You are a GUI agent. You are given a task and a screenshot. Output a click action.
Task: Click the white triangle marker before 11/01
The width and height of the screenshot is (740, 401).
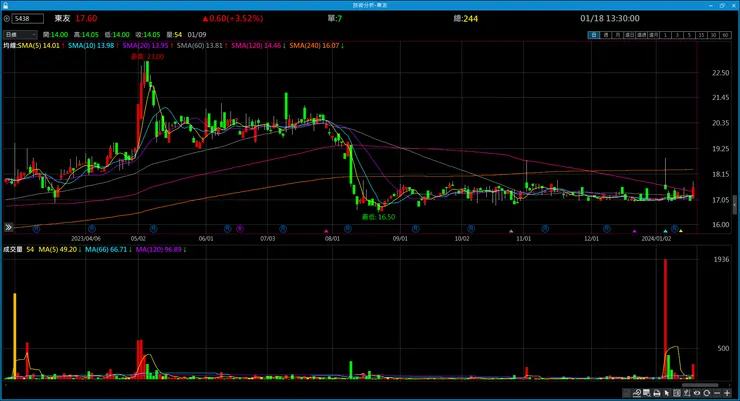(x=511, y=231)
